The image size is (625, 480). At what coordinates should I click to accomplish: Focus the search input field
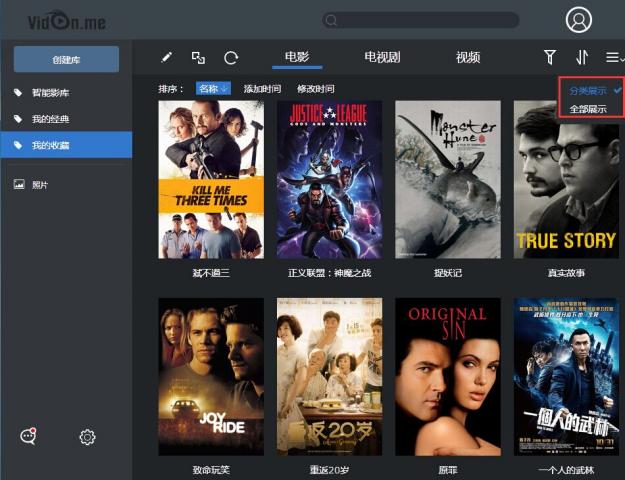(421, 20)
